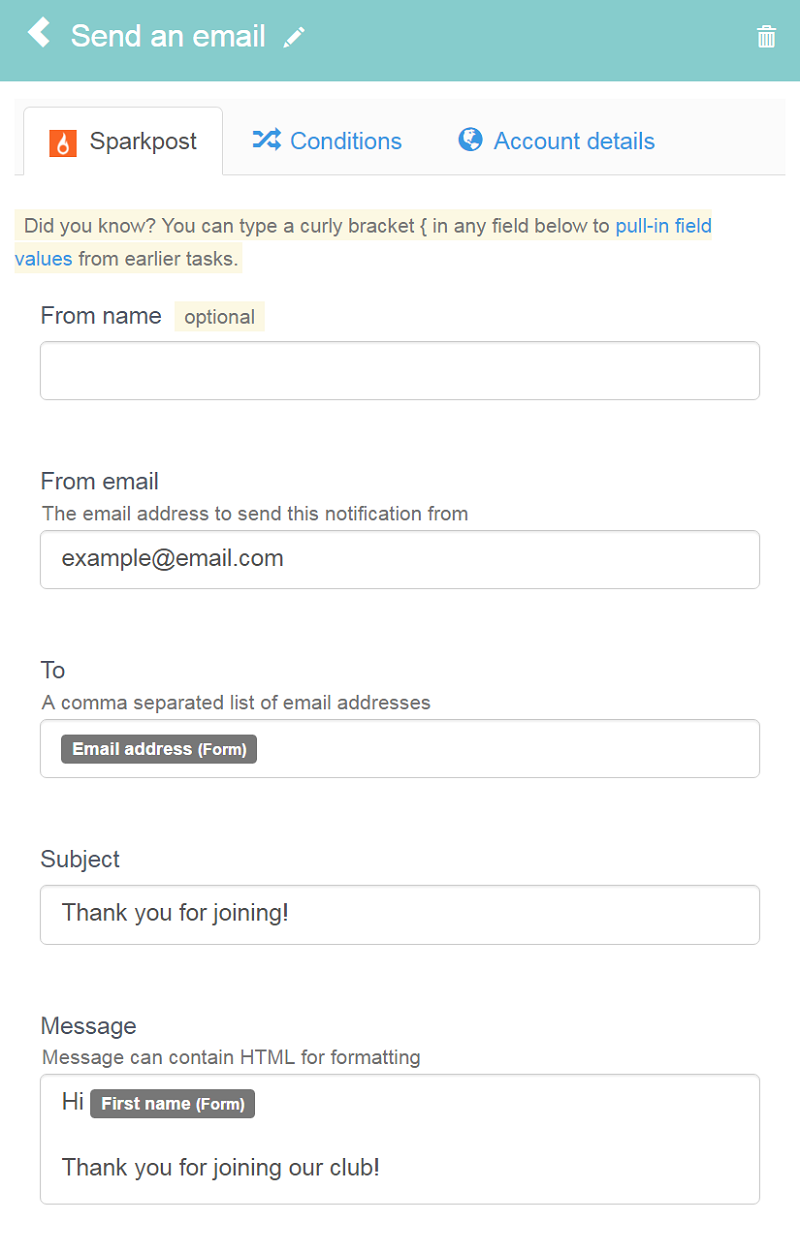Click the orange Sparkpost flame icon

pos(63,143)
